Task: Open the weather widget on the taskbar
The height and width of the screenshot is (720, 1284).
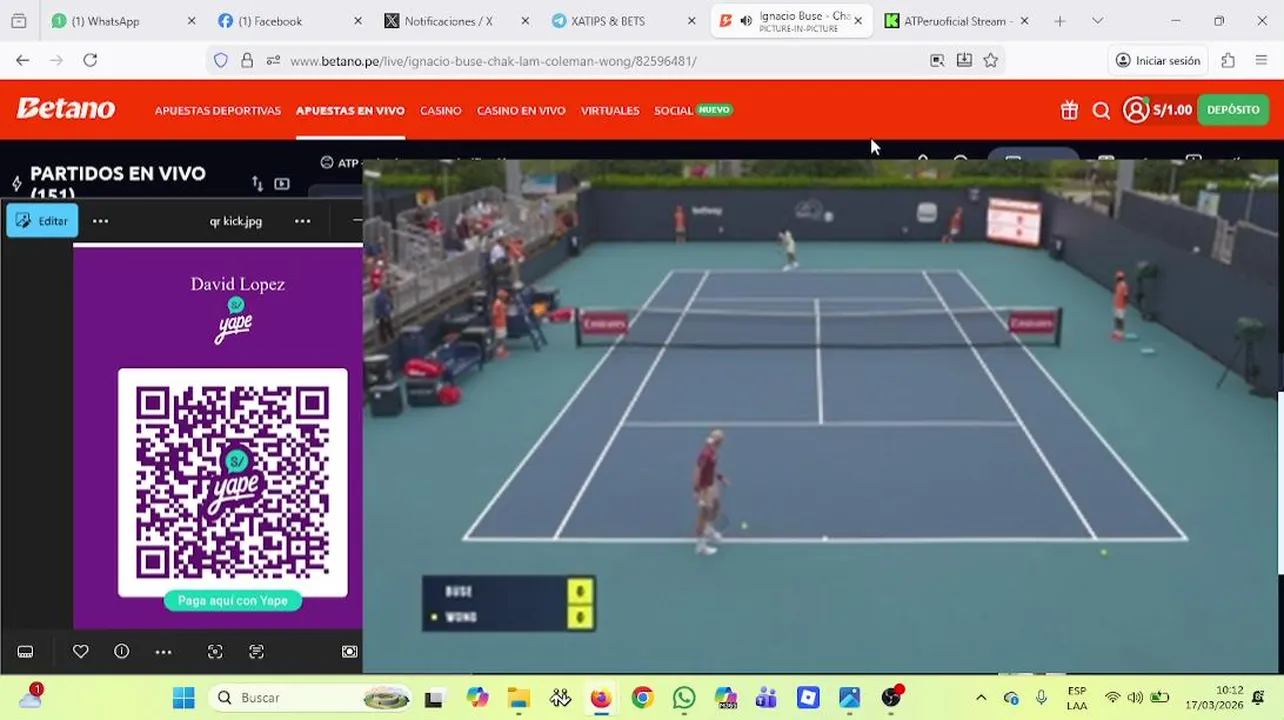Action: (30, 696)
